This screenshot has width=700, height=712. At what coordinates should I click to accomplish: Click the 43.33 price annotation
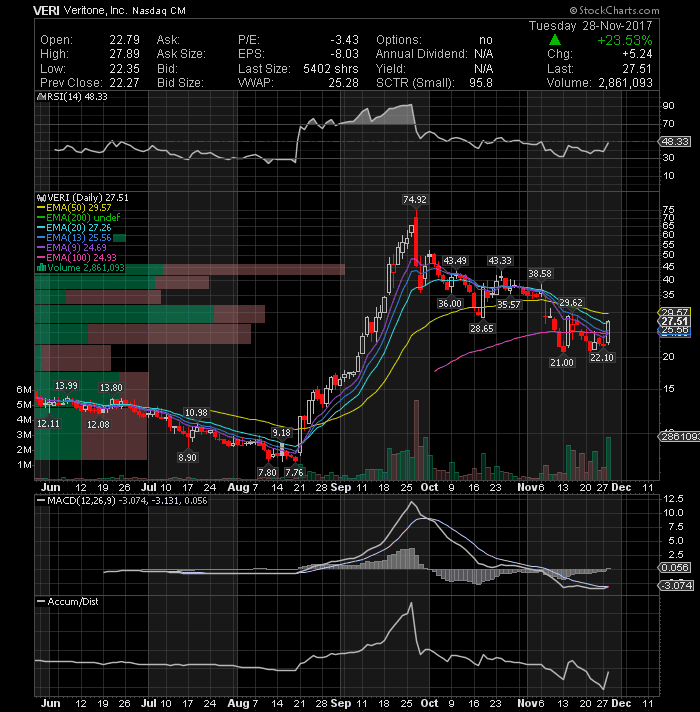click(500, 261)
